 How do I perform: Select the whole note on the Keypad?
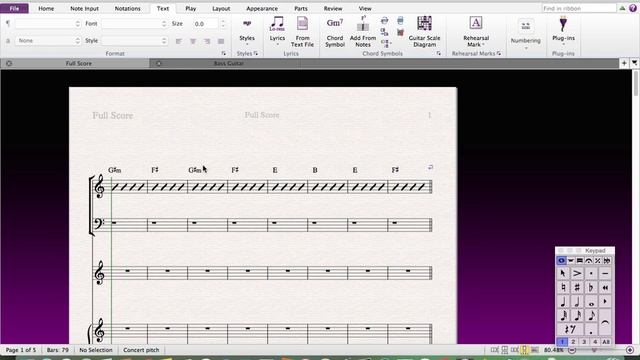tap(591, 302)
